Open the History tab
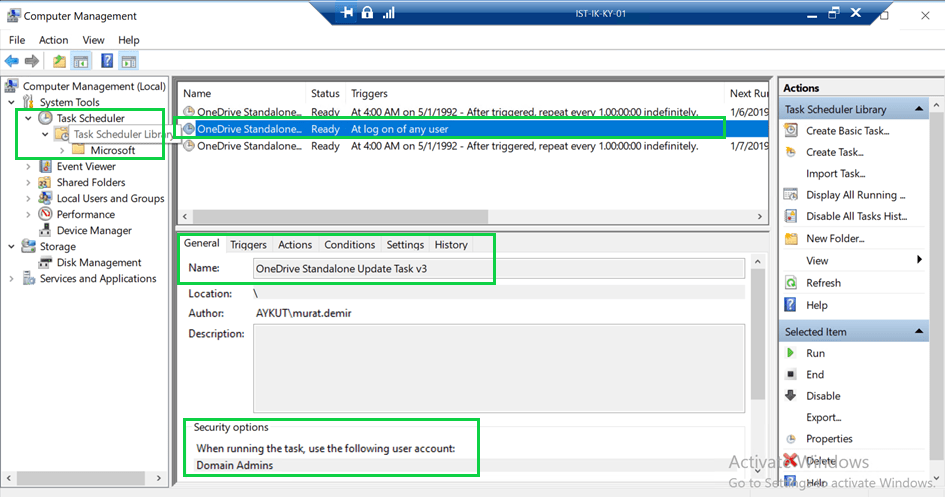This screenshot has height=497, width=945. pos(451,245)
